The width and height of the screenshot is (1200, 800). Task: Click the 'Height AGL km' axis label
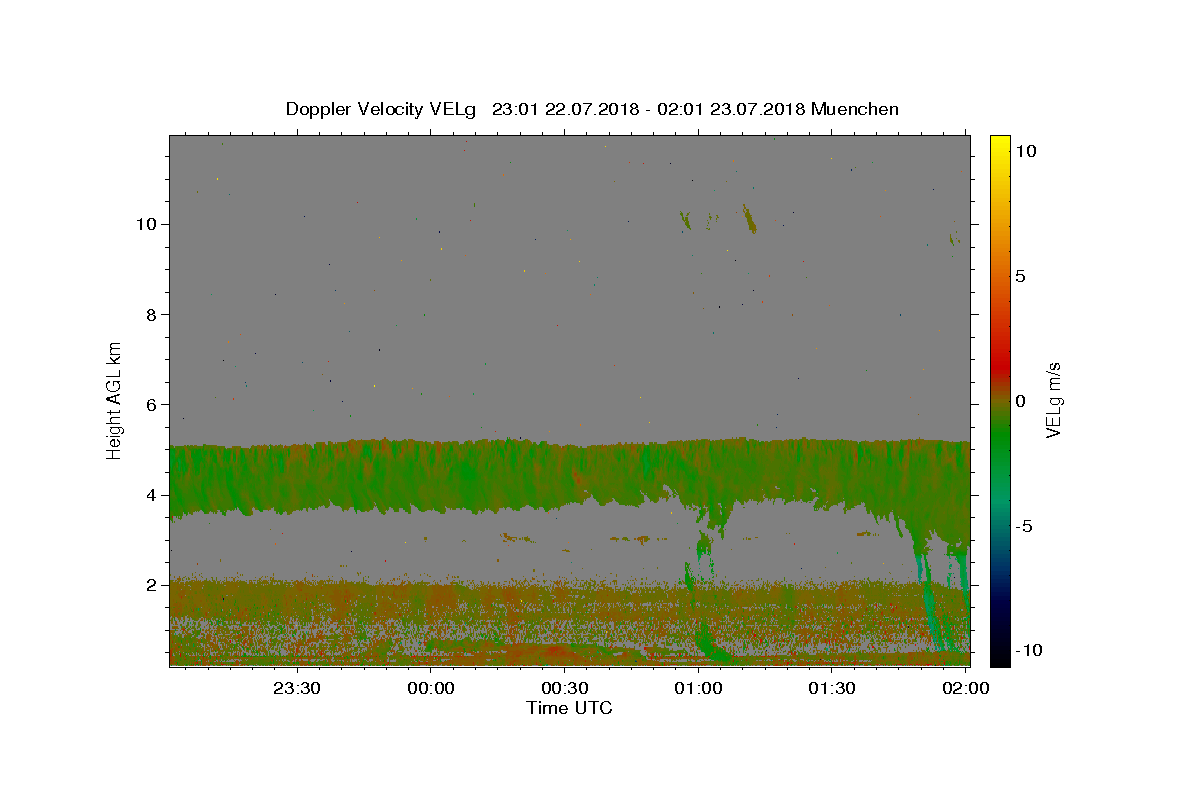pyautogui.click(x=115, y=400)
